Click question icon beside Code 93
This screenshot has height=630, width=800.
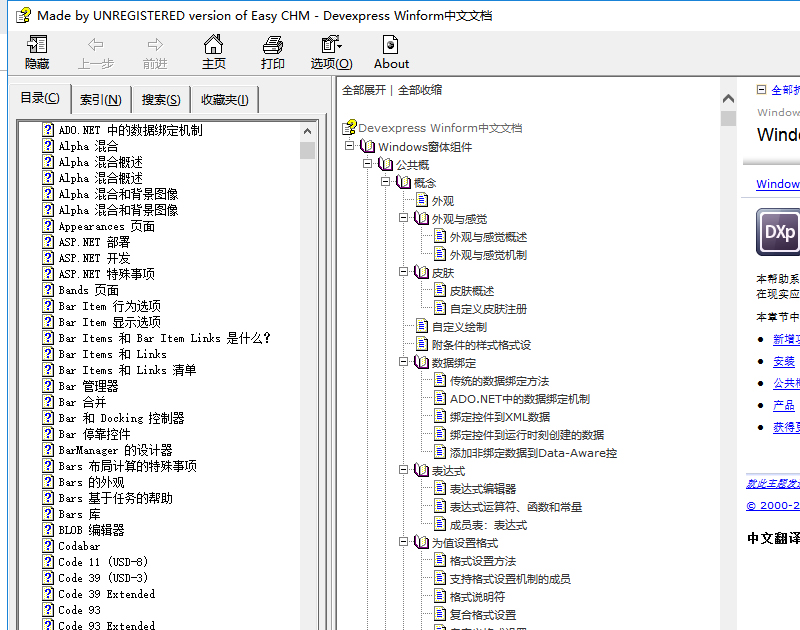coord(48,610)
